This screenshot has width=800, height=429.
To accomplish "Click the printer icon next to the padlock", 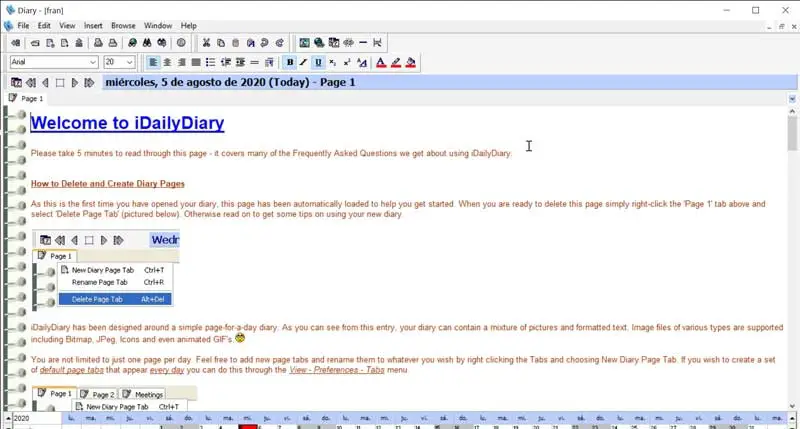I will coord(98,43).
